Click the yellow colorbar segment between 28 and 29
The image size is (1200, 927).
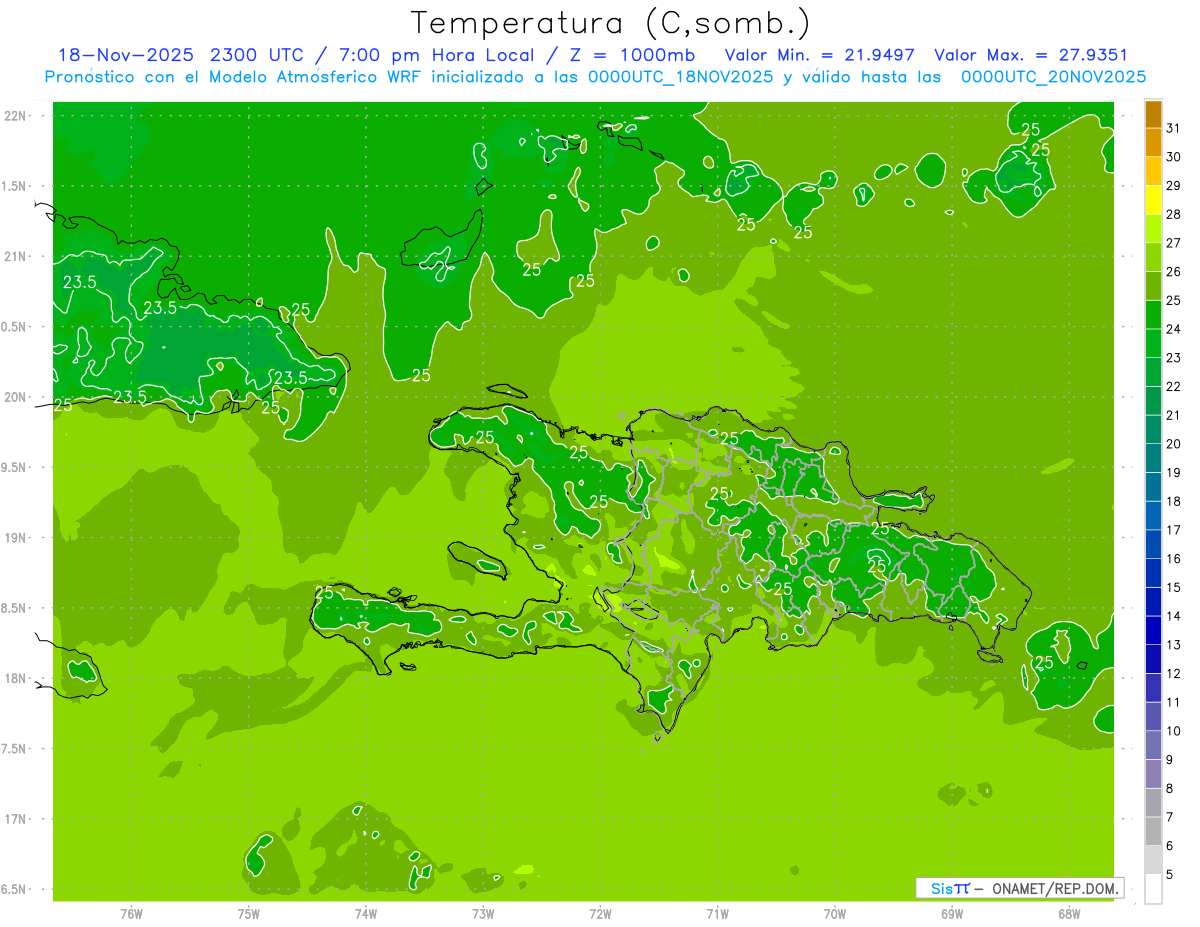point(1153,200)
